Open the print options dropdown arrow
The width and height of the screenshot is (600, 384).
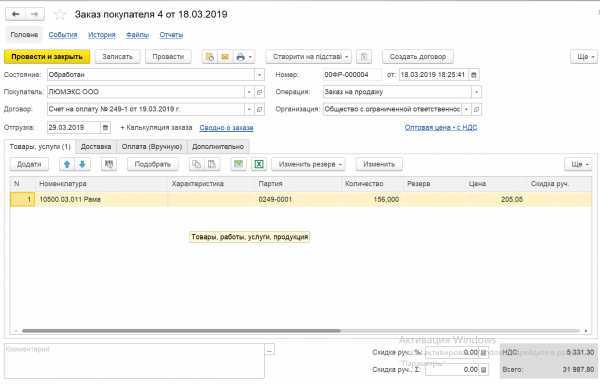250,57
